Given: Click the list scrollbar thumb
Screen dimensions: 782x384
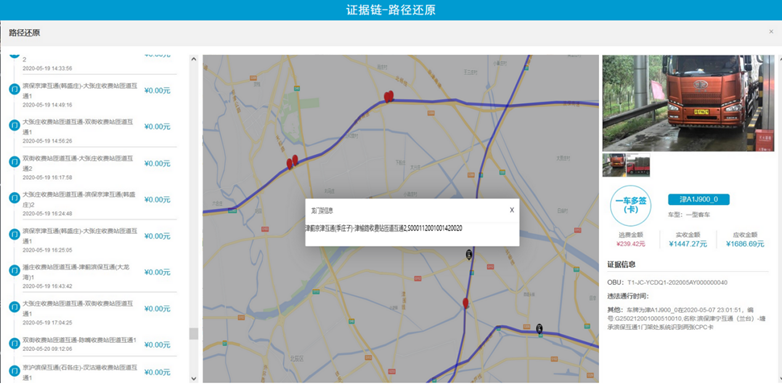Looking at the screenshot, I should coord(194,334).
